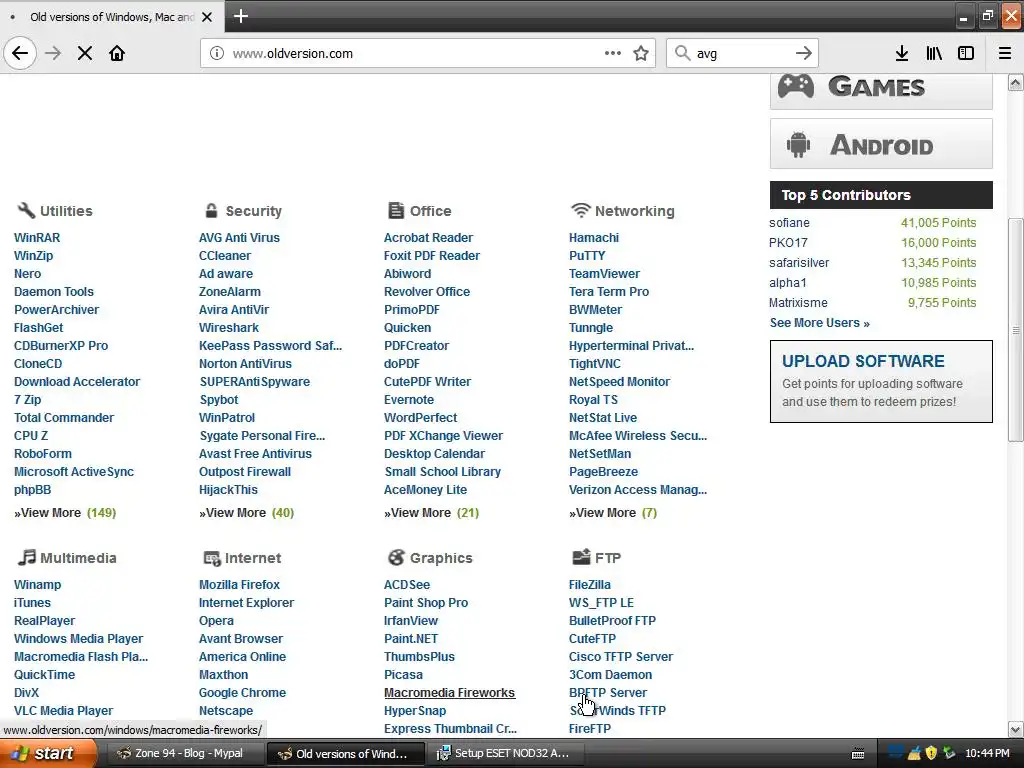Expand View More Security (40)
Screen dimensions: 1024x768
pyautogui.click(x=247, y=513)
